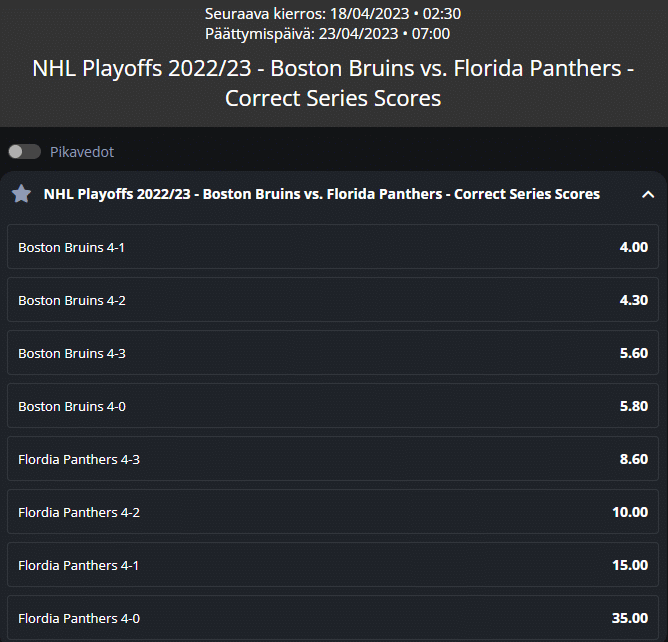
Task: Toggle the Pikavedot switch
Action: point(25,152)
